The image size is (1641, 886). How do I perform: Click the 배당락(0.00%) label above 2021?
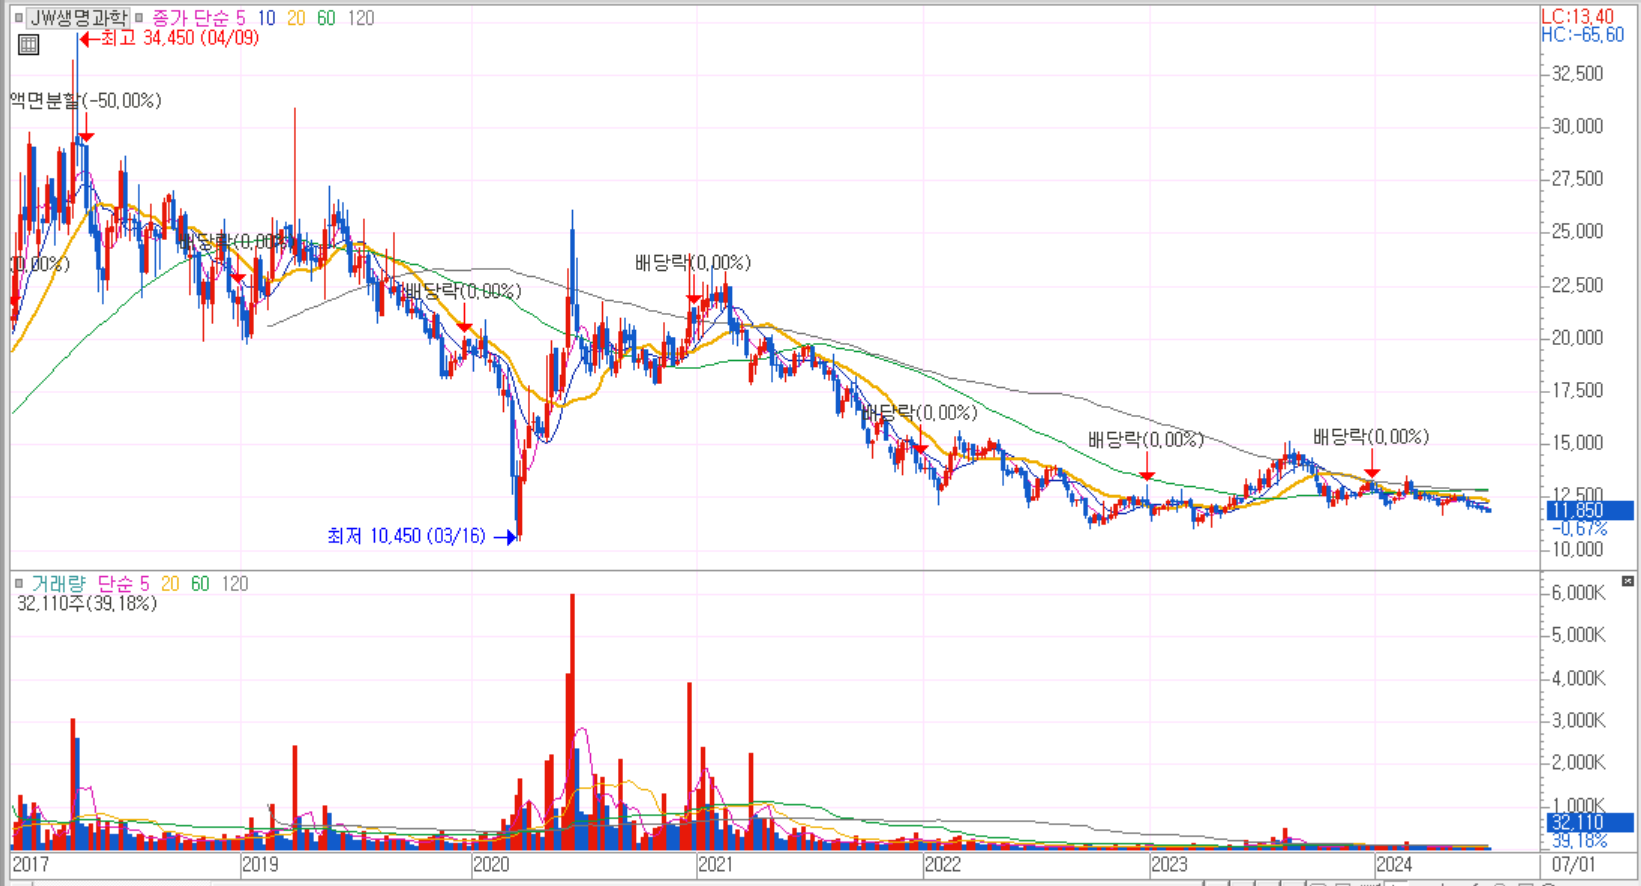[x=693, y=263]
